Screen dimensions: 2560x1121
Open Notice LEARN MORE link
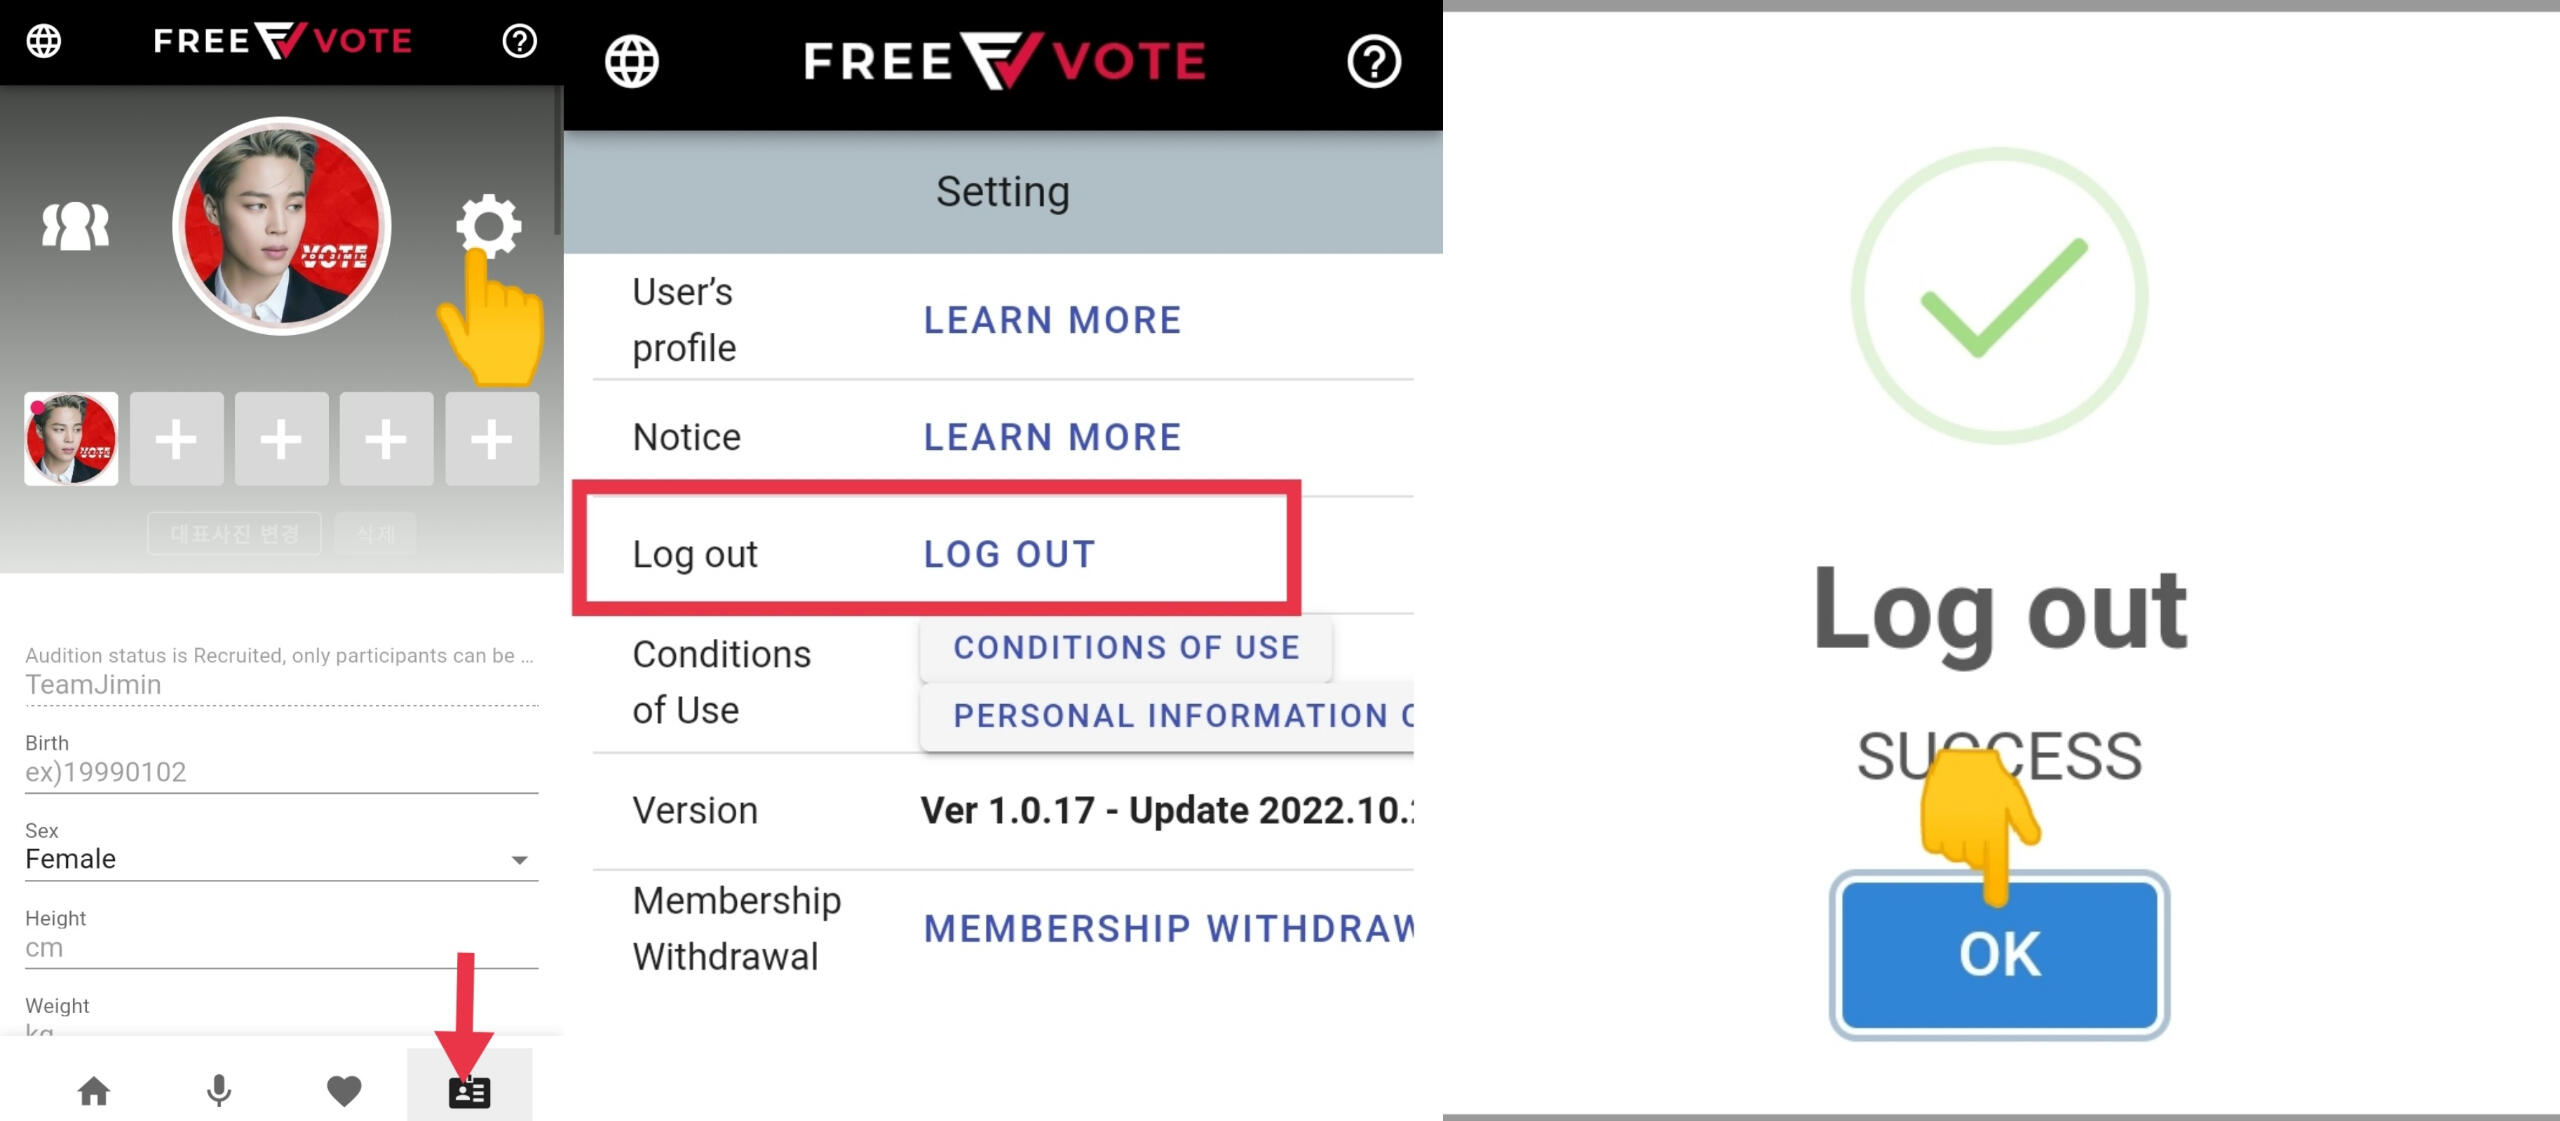[x=1052, y=437]
